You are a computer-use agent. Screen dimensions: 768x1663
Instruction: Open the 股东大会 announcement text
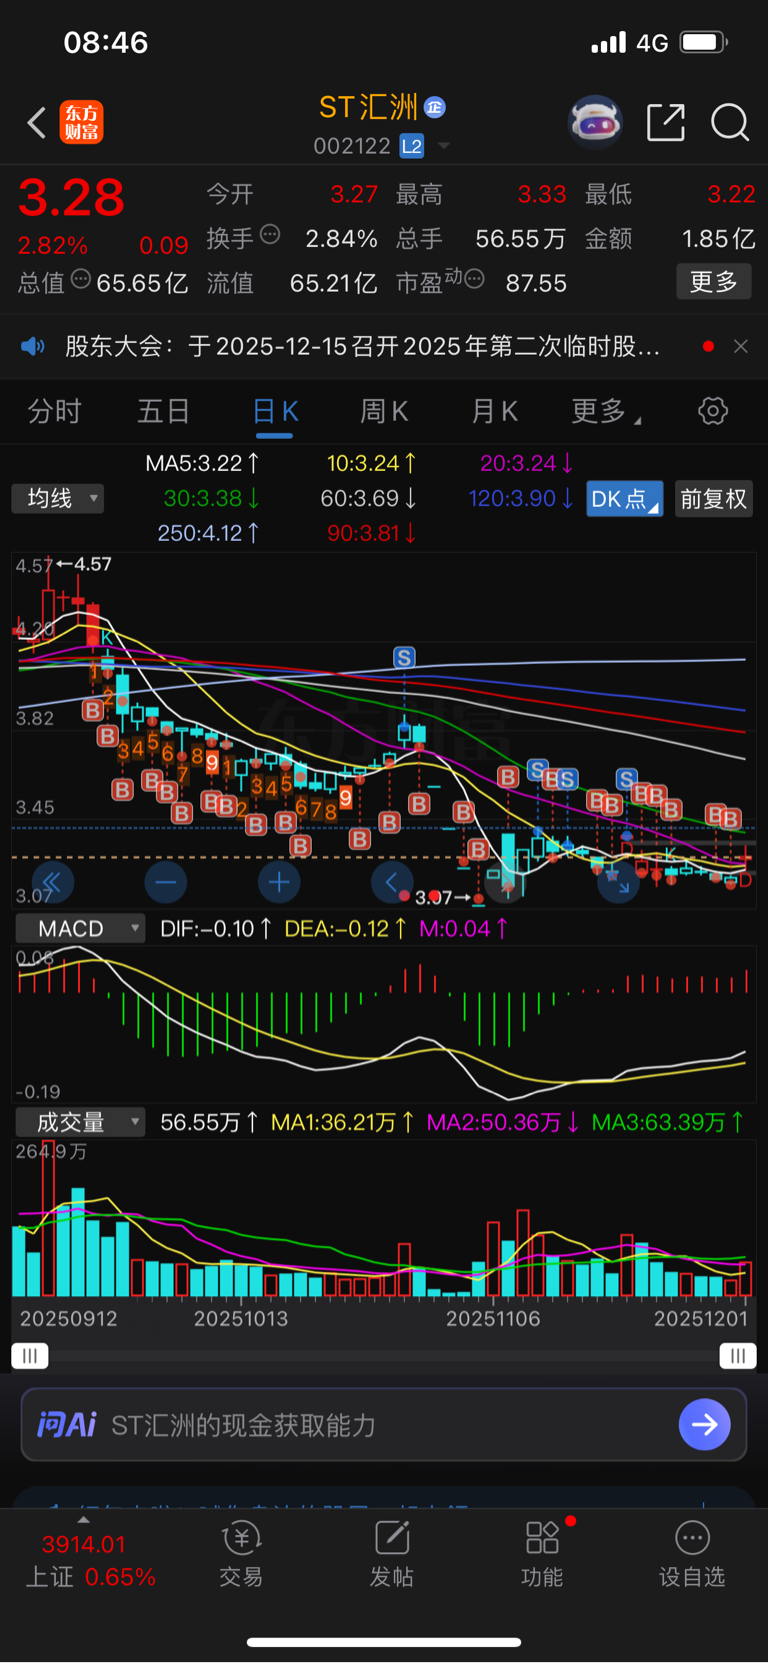coord(362,346)
